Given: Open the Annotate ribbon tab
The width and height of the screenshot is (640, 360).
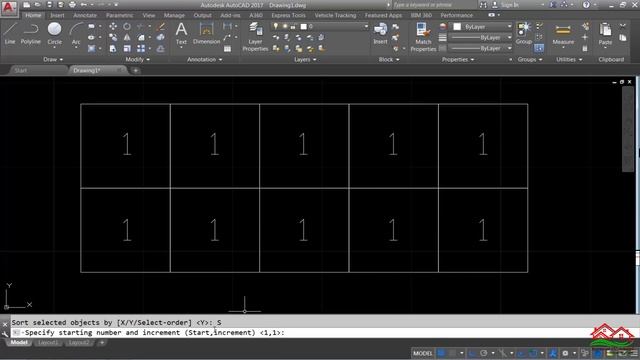Looking at the screenshot, I should point(85,15).
